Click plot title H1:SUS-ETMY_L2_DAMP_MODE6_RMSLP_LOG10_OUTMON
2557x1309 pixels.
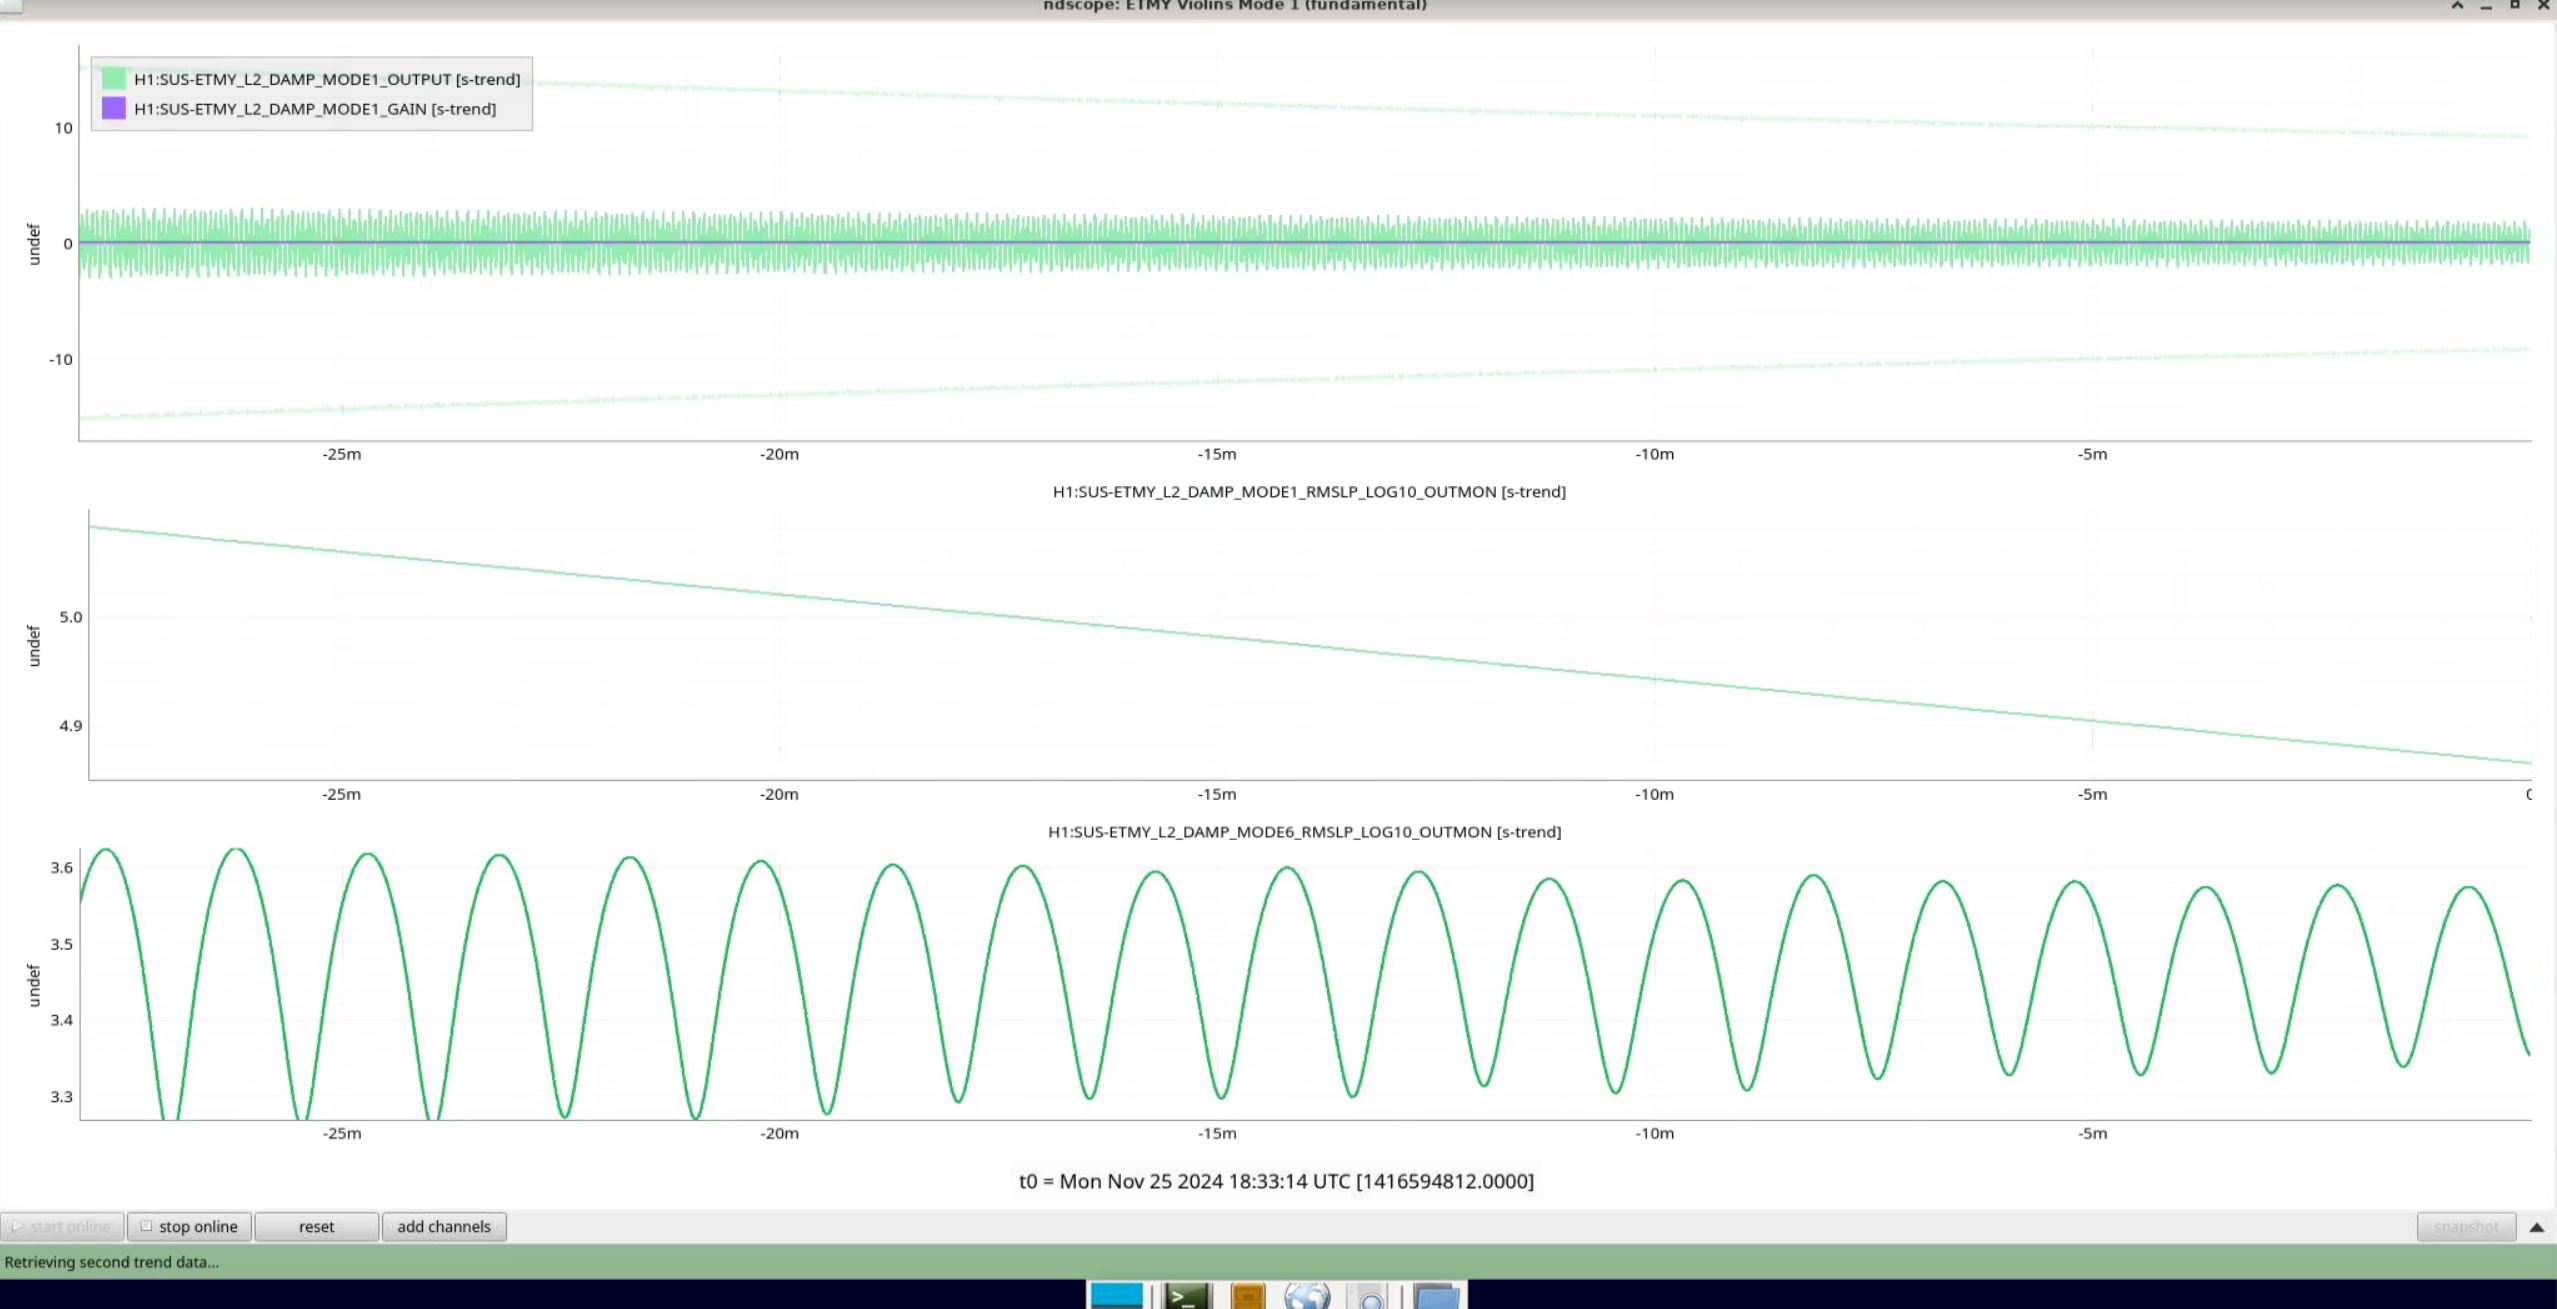click(1304, 831)
